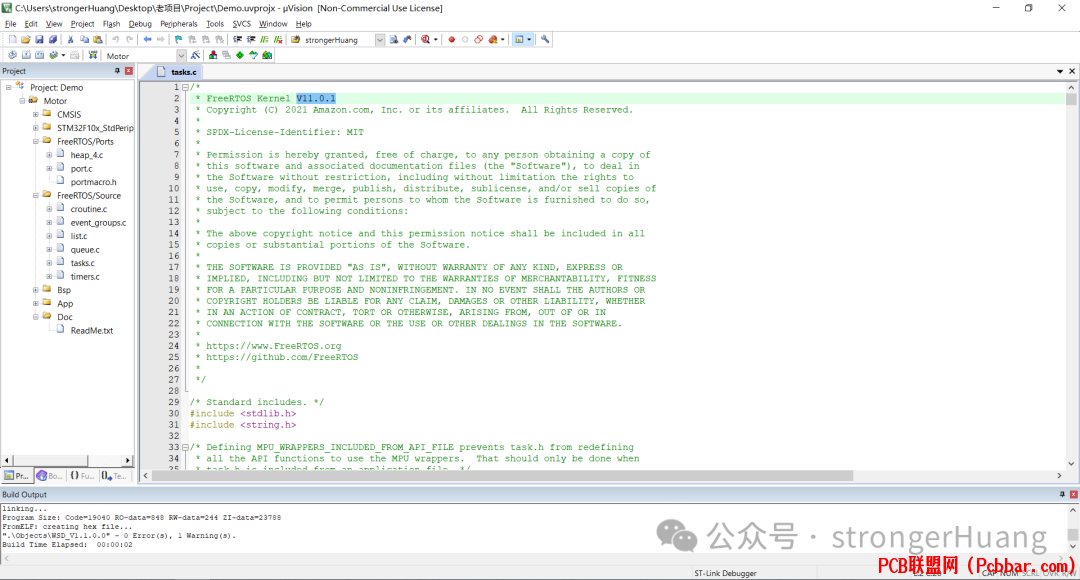
Task: Insert a breakpoint using the red dot icon
Action: (x=452, y=40)
